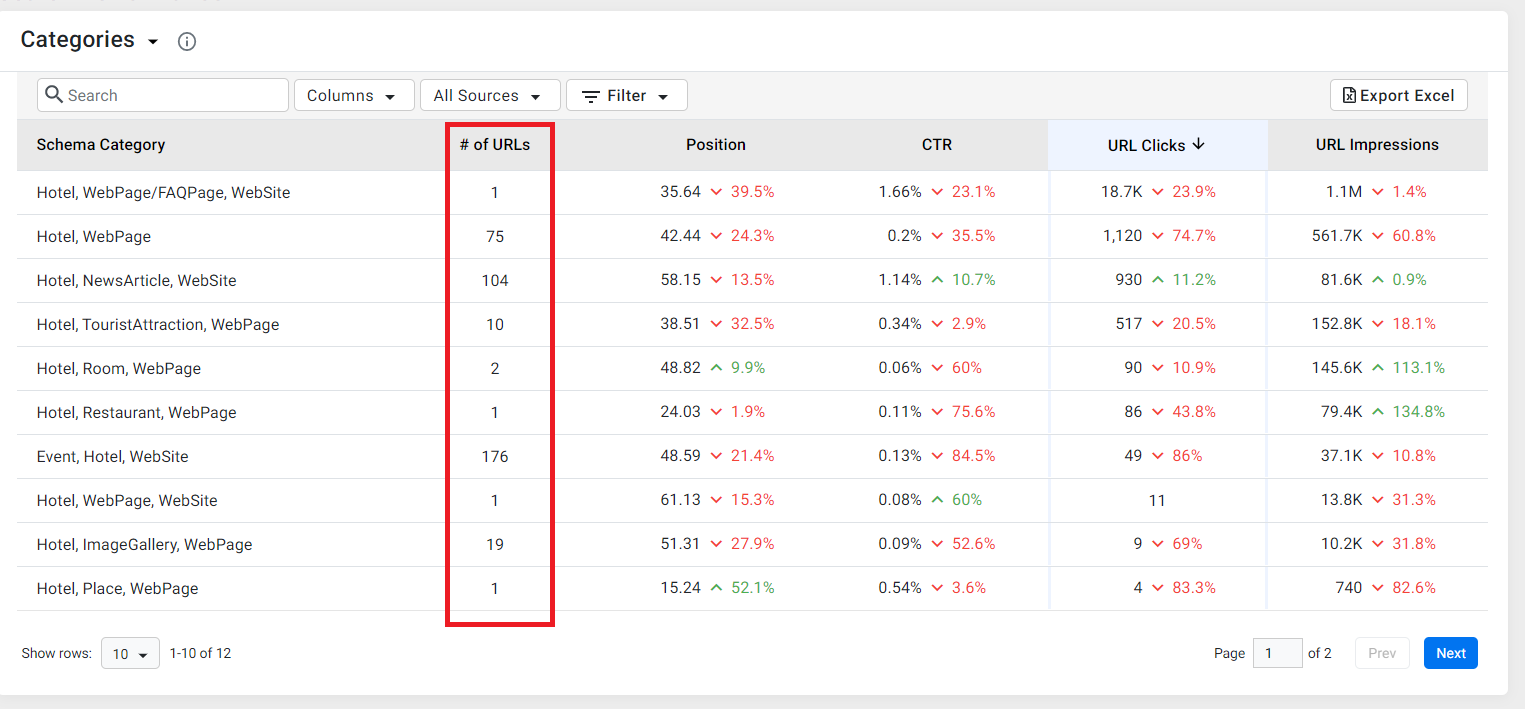1525x709 pixels.
Task: Click the 176 URLs count cell
Action: (x=495, y=456)
